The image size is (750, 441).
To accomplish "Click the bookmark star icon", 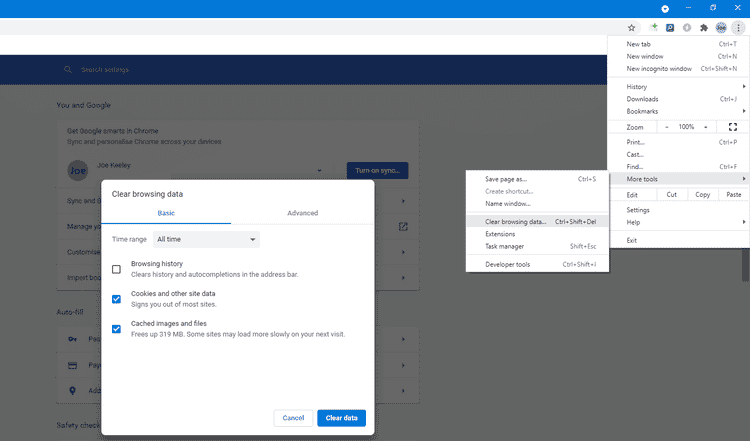I will [x=631, y=28].
